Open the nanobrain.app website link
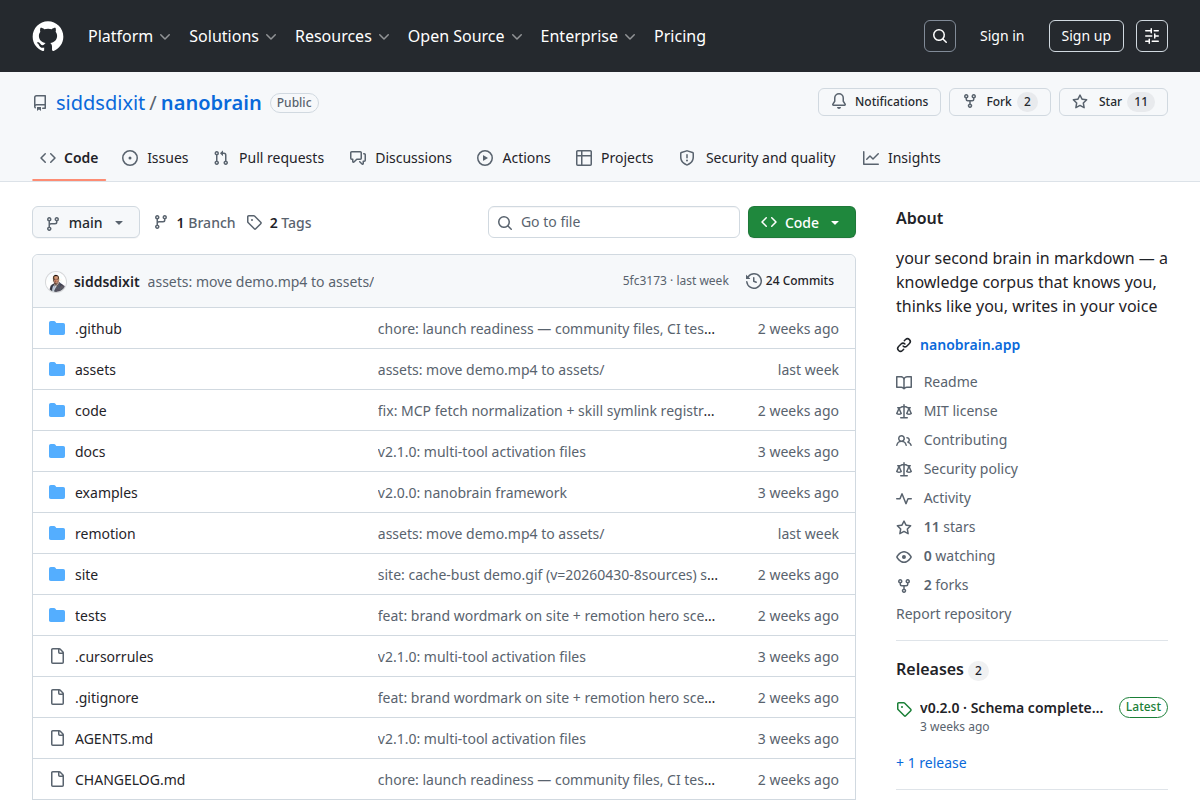Image resolution: width=1200 pixels, height=800 pixels. click(970, 345)
